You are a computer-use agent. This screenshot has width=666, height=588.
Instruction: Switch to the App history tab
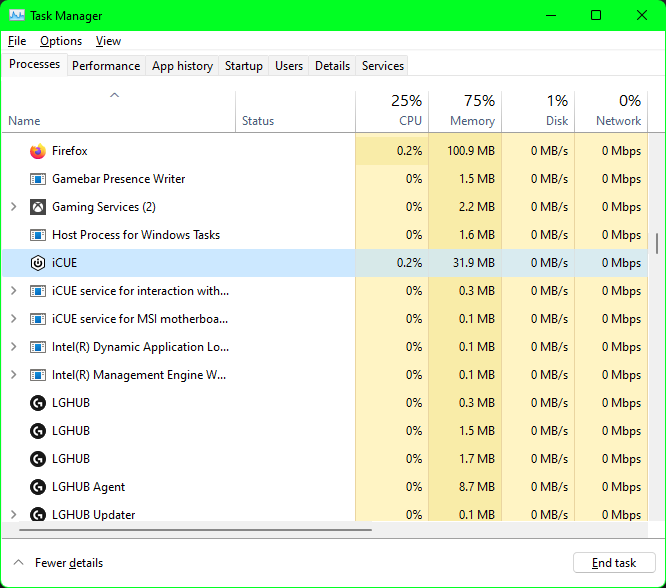(x=182, y=66)
